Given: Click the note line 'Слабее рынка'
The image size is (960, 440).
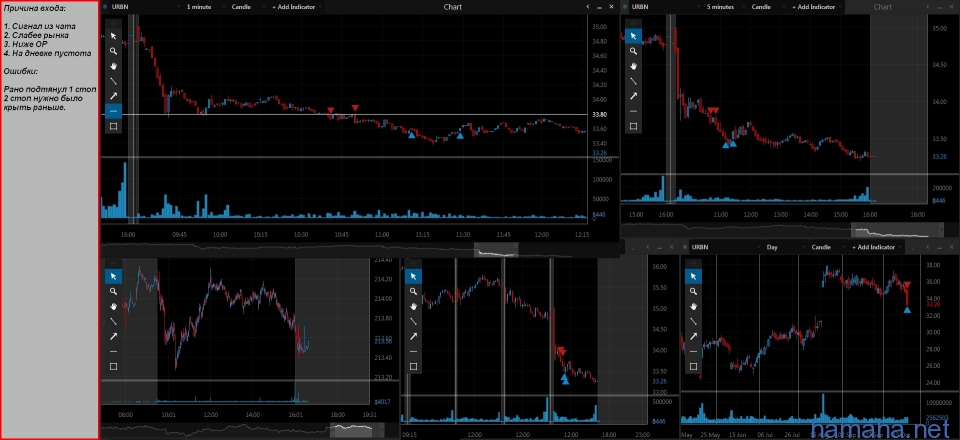Looking at the screenshot, I should [x=36, y=35].
